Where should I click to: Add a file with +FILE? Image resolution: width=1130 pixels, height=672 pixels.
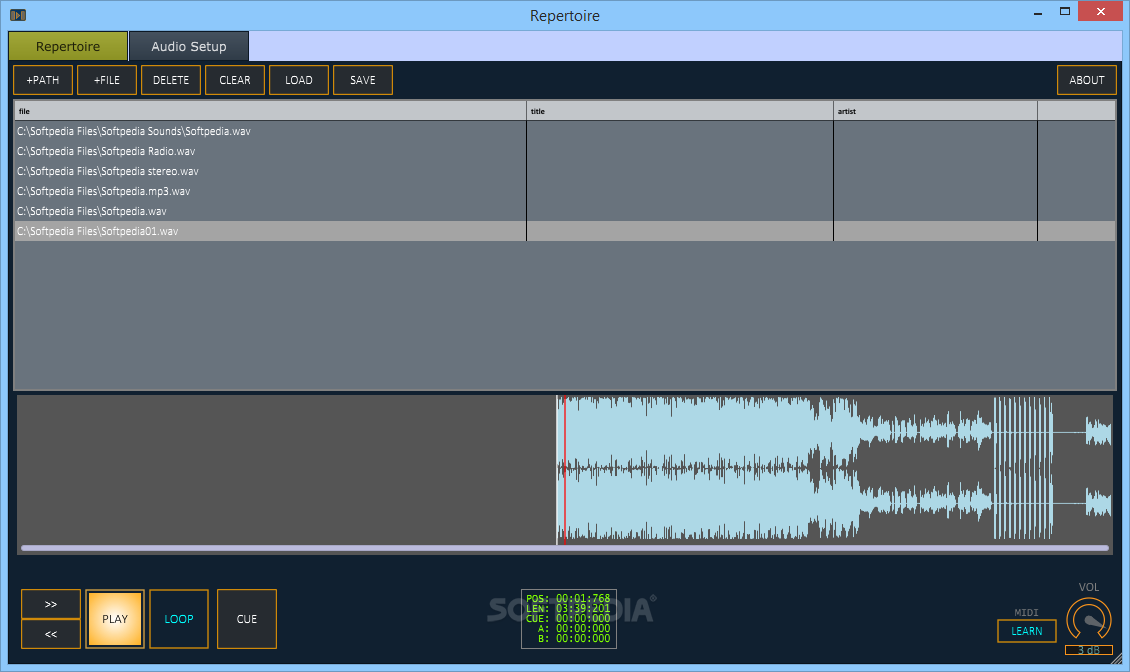[x=107, y=80]
